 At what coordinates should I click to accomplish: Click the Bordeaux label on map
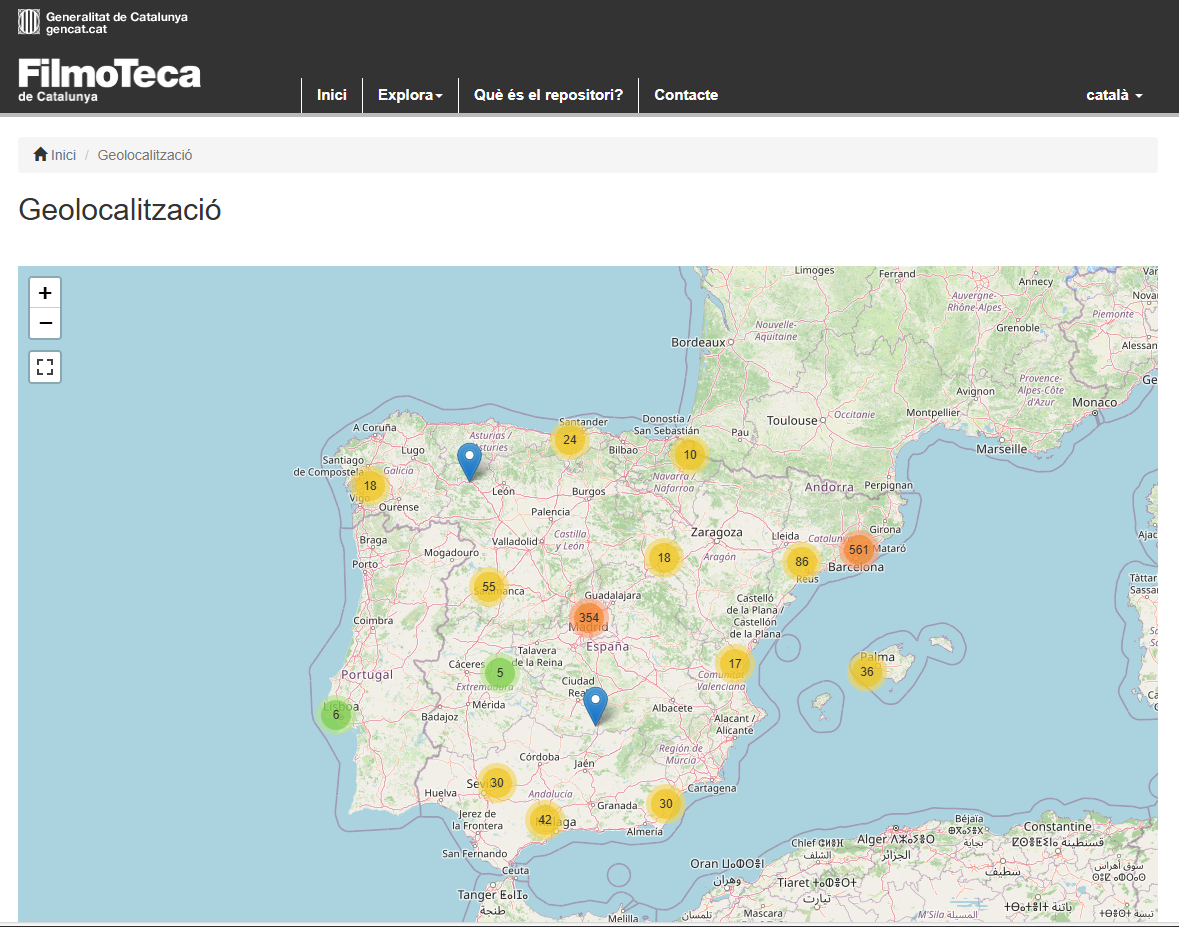[698, 342]
